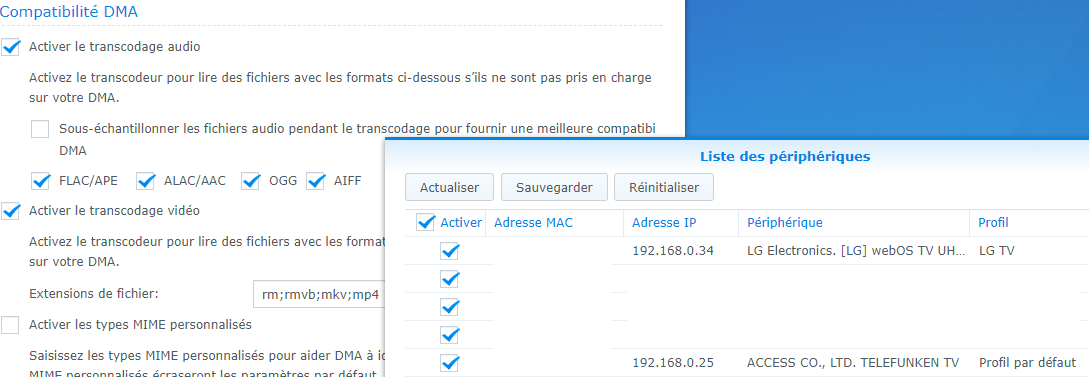
Task: Toggle the Activer header select-all checkbox
Action: tap(425, 222)
